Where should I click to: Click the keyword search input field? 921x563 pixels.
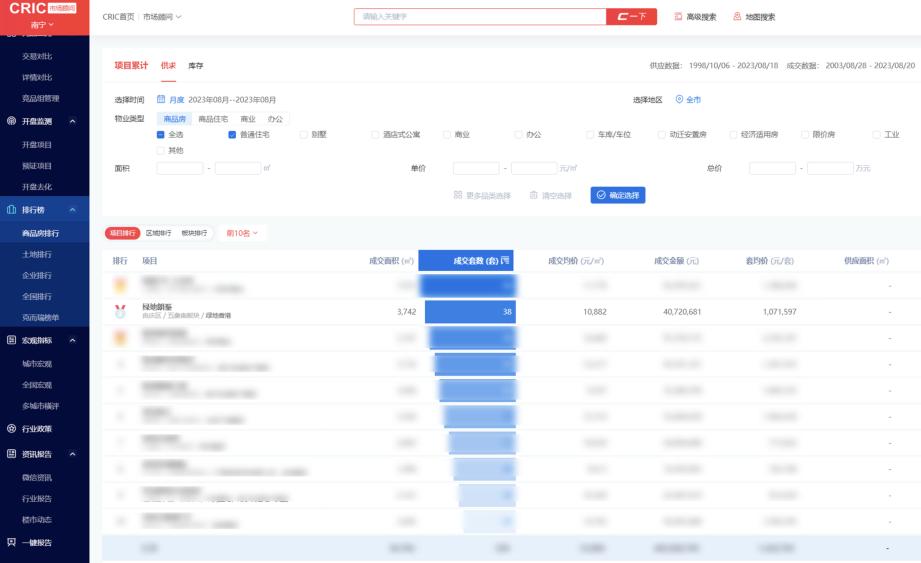(x=480, y=17)
